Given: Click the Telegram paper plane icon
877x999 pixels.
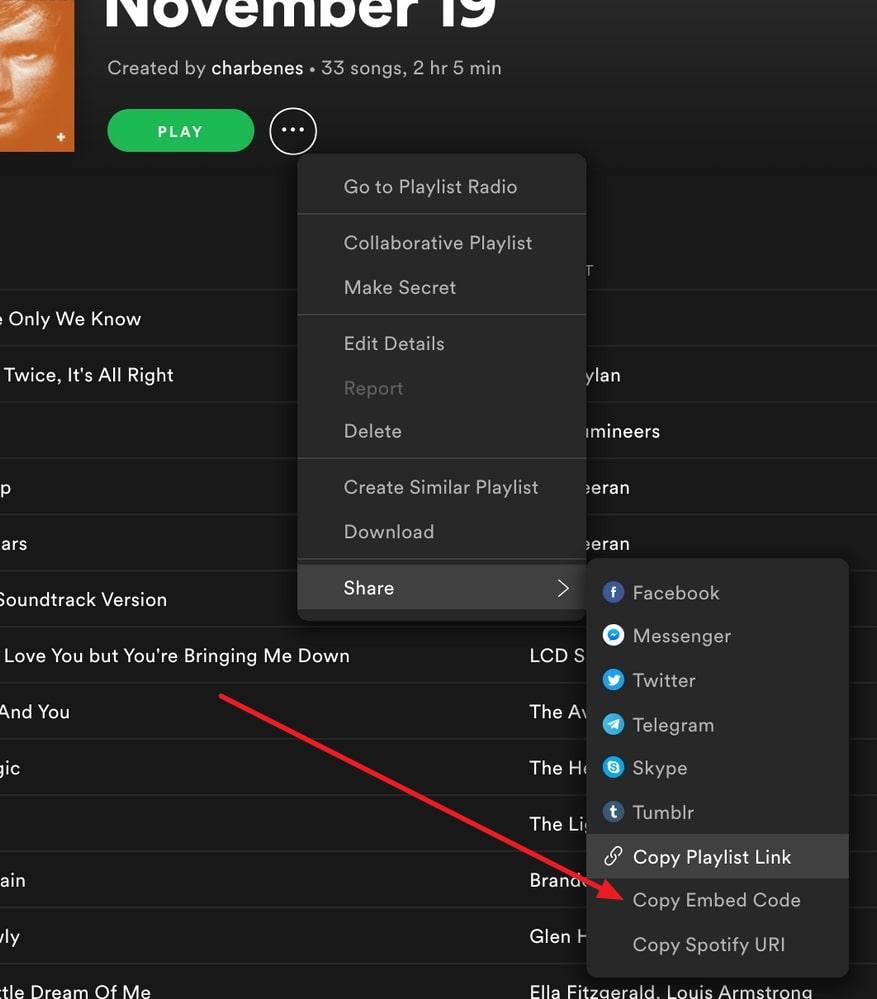Looking at the screenshot, I should (613, 724).
